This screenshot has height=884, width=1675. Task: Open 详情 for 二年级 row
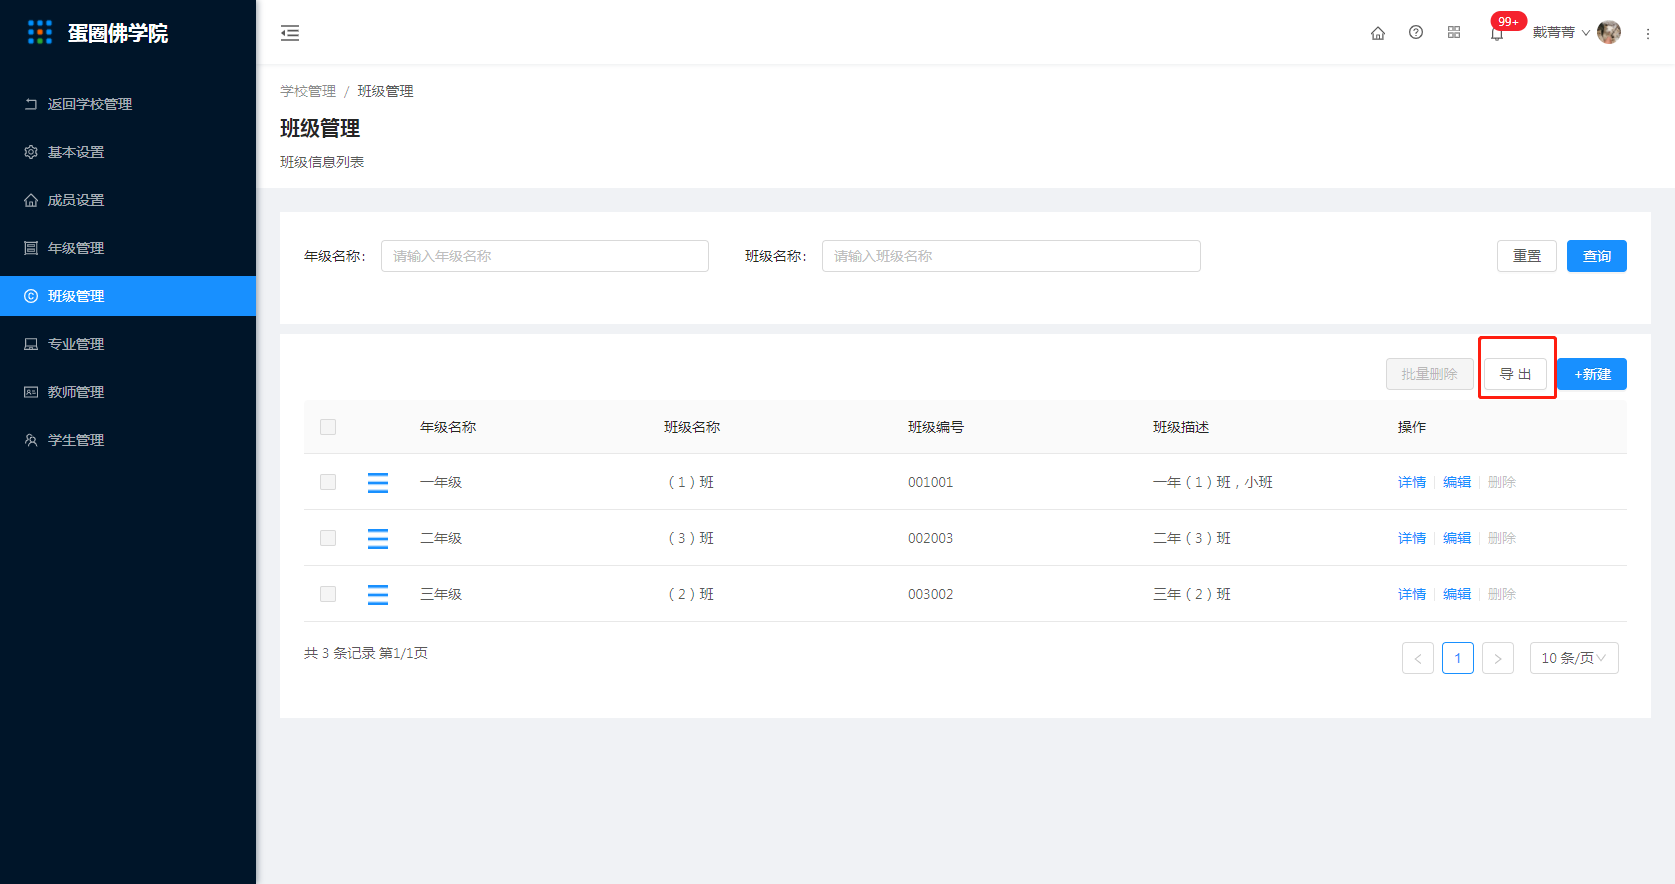coord(1412,538)
